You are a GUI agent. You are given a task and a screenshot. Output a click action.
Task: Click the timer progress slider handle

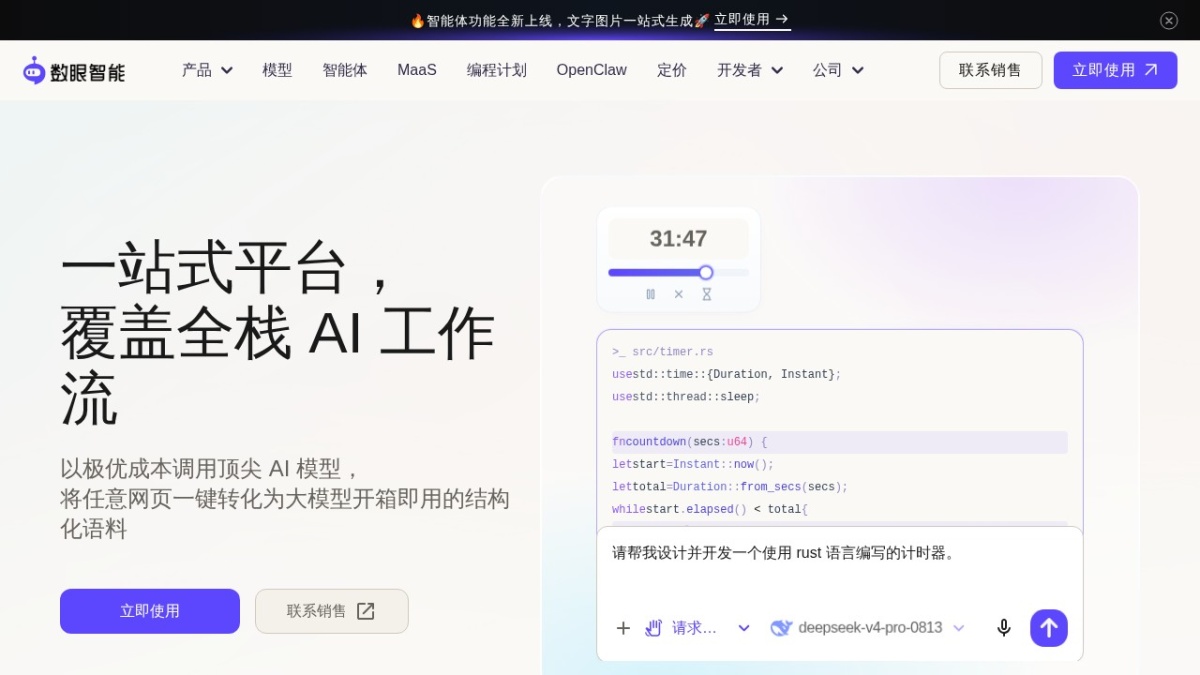click(x=706, y=272)
